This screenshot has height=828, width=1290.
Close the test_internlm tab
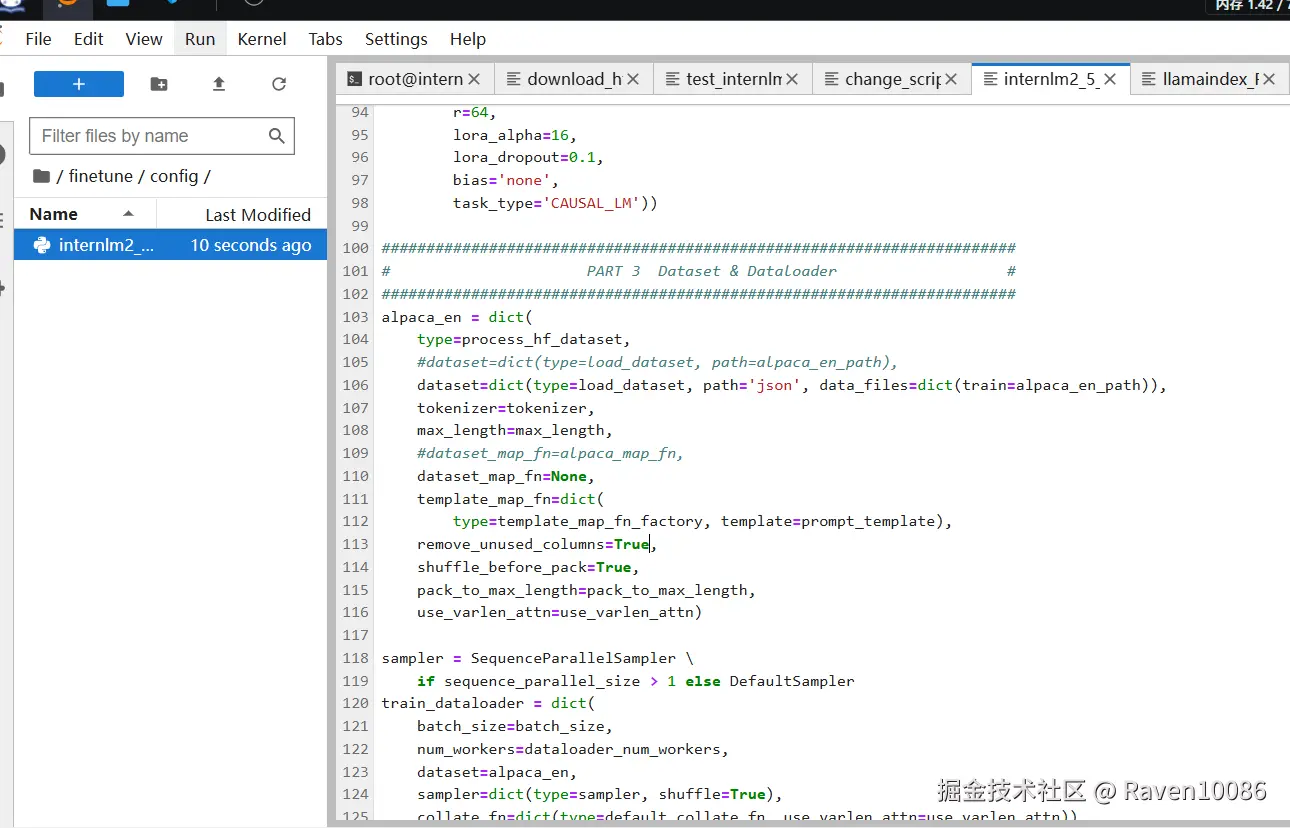point(792,79)
